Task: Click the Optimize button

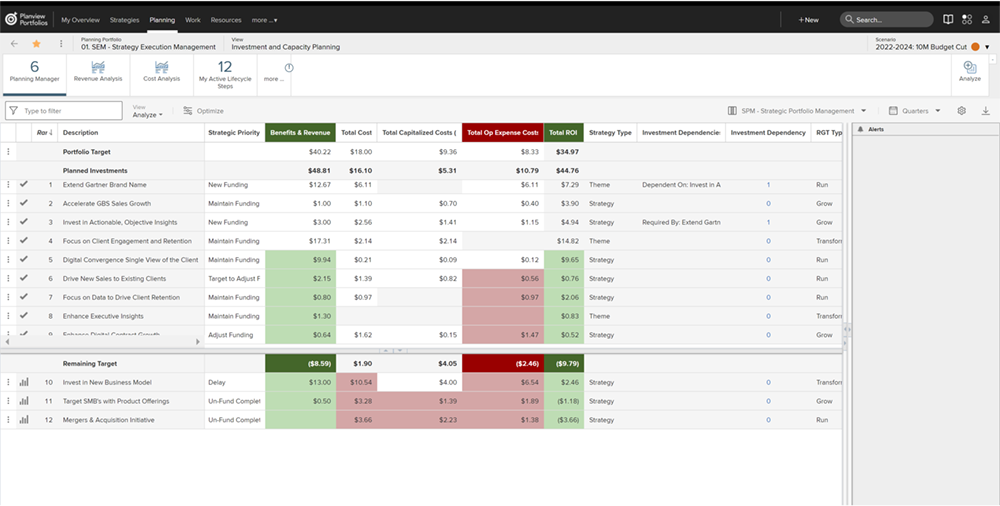Action: coord(204,111)
